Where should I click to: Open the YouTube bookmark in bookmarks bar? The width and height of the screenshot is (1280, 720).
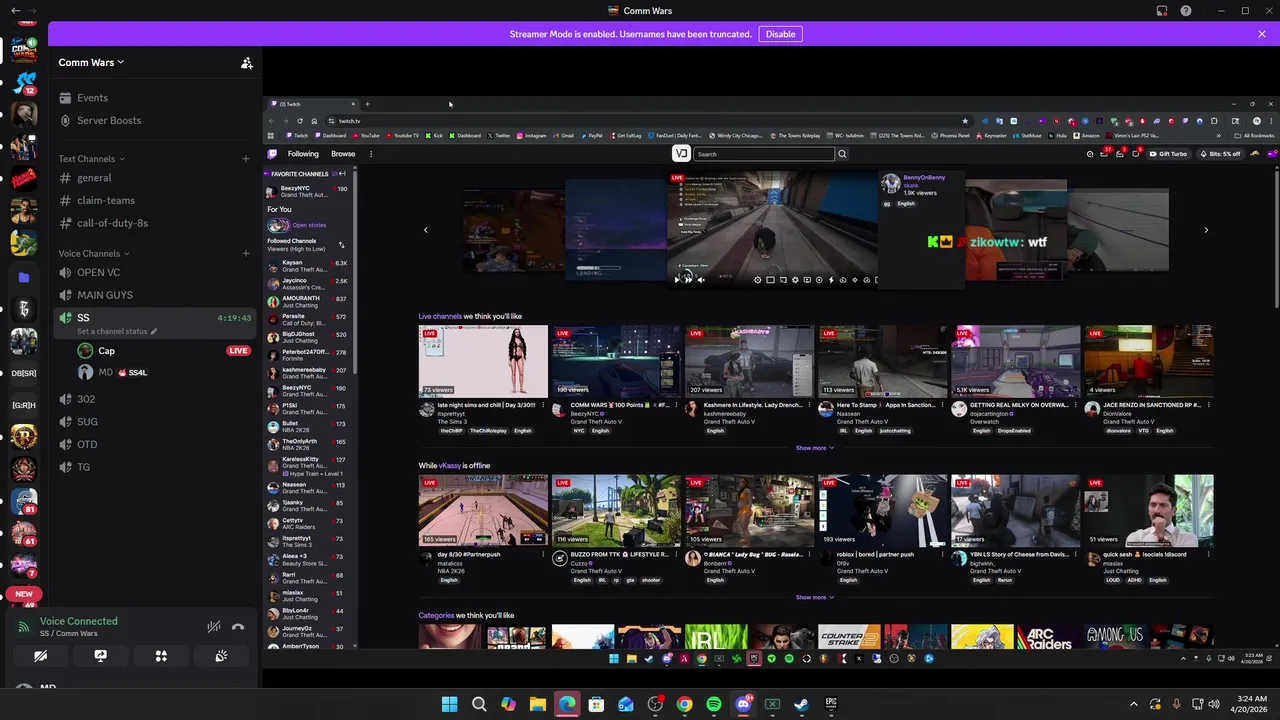point(365,136)
